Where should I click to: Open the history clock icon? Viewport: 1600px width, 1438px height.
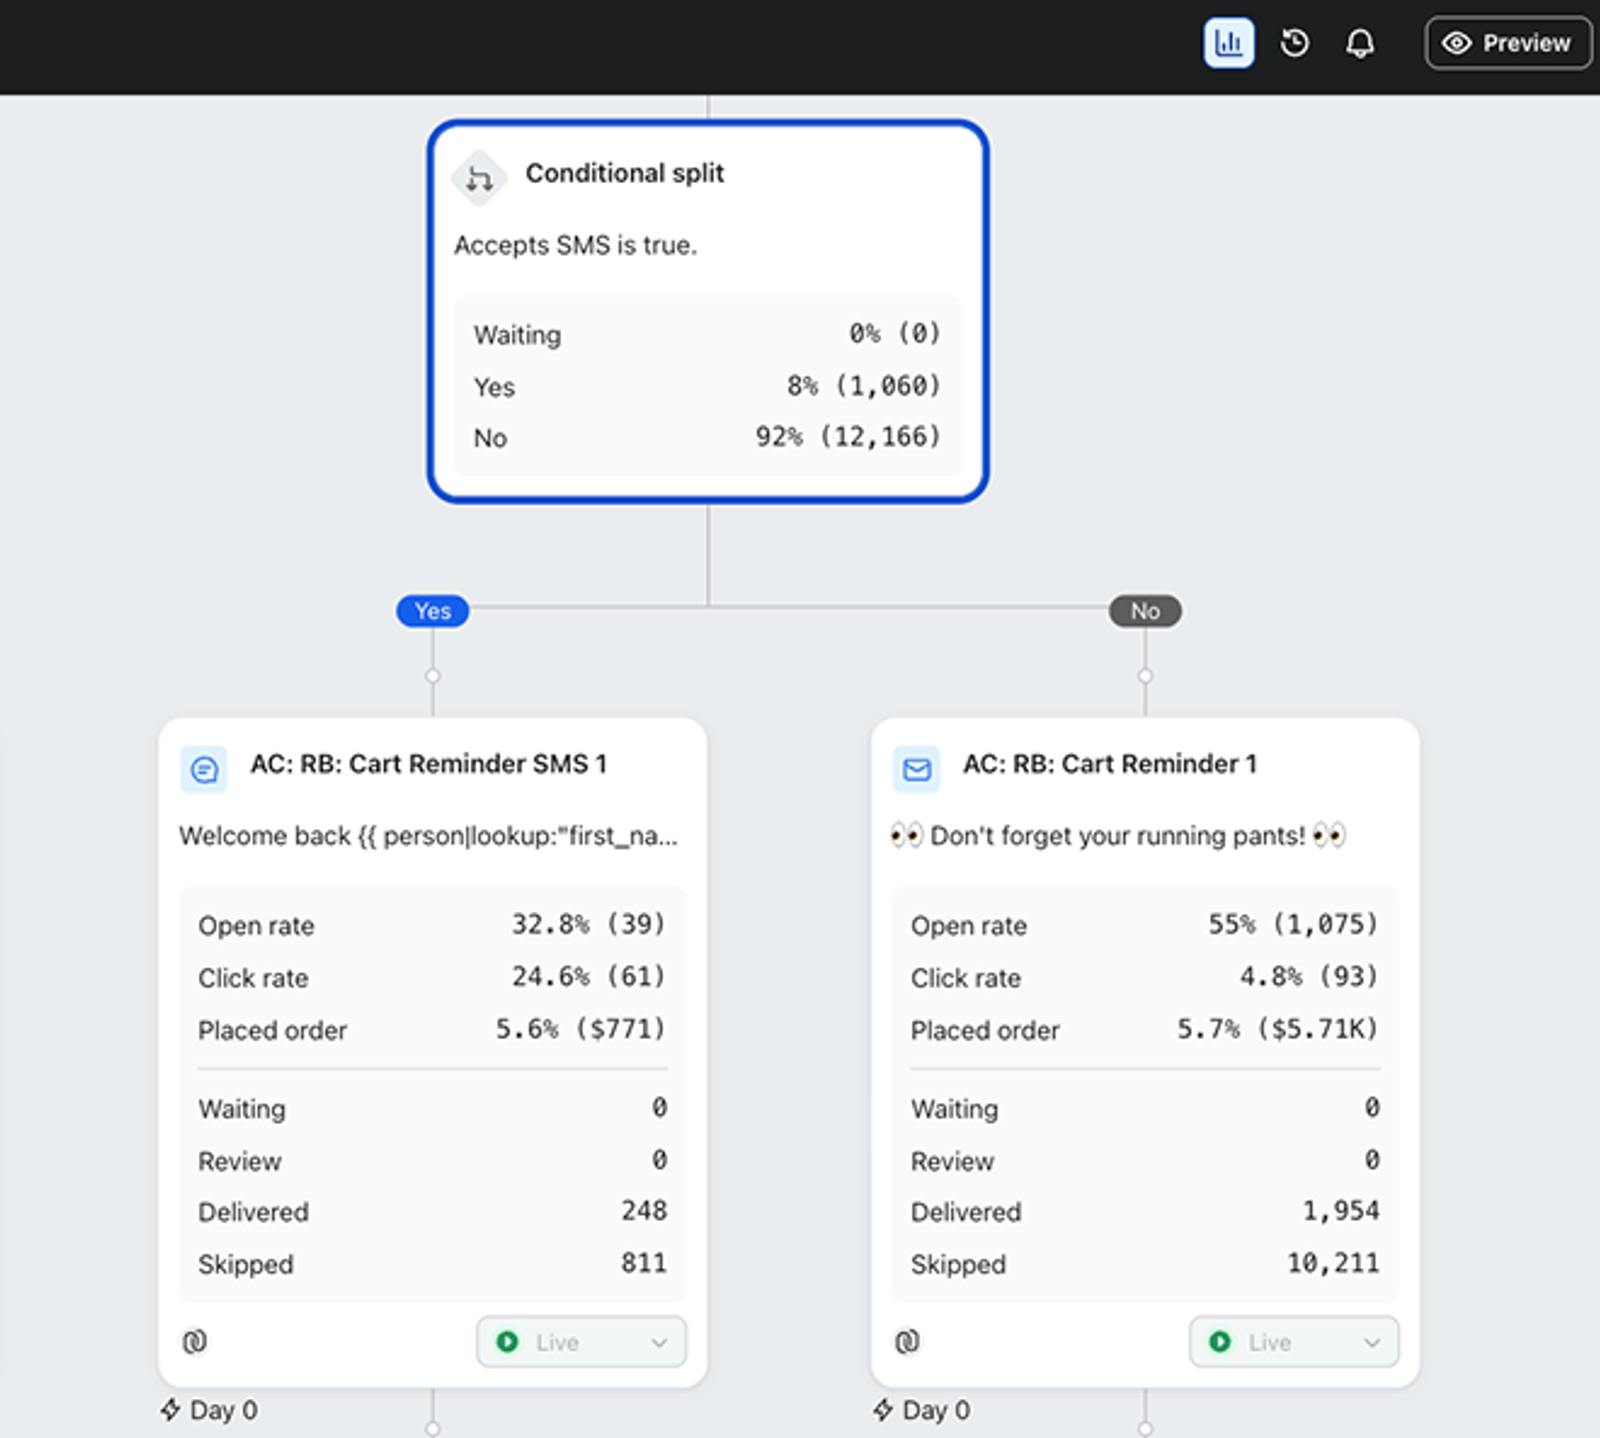[1294, 43]
